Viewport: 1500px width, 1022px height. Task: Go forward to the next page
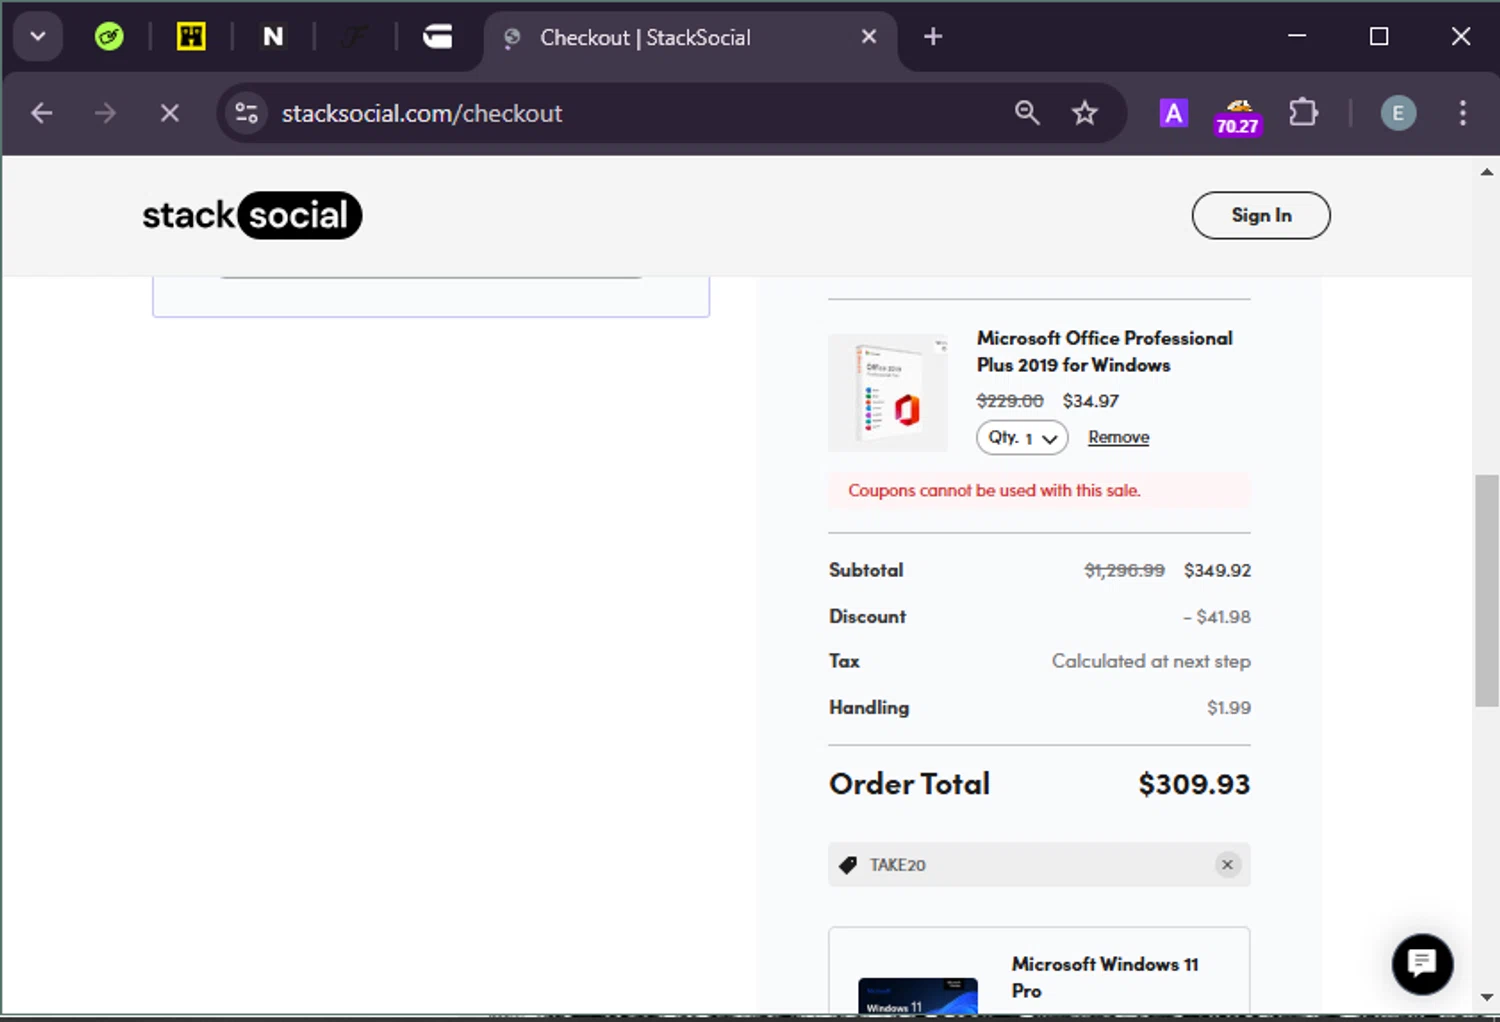tap(105, 113)
